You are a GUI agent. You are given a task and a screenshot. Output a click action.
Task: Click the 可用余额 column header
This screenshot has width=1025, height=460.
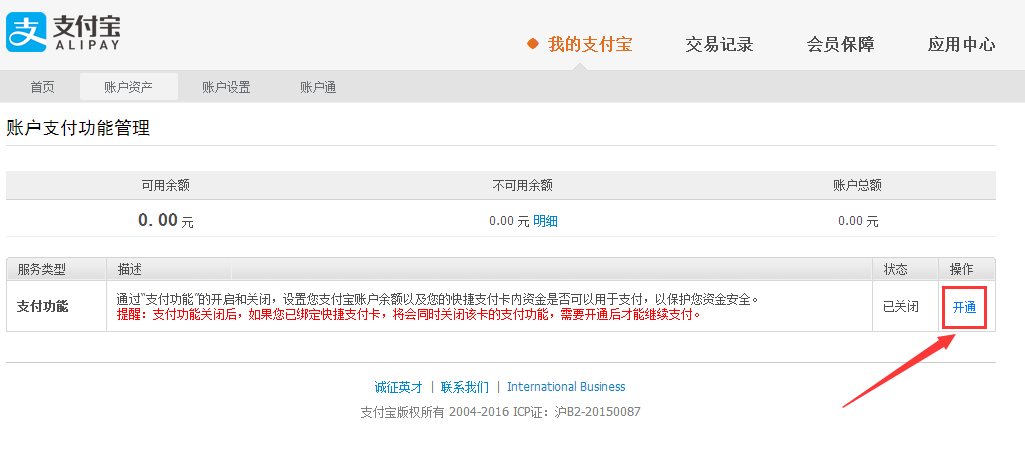click(x=166, y=186)
